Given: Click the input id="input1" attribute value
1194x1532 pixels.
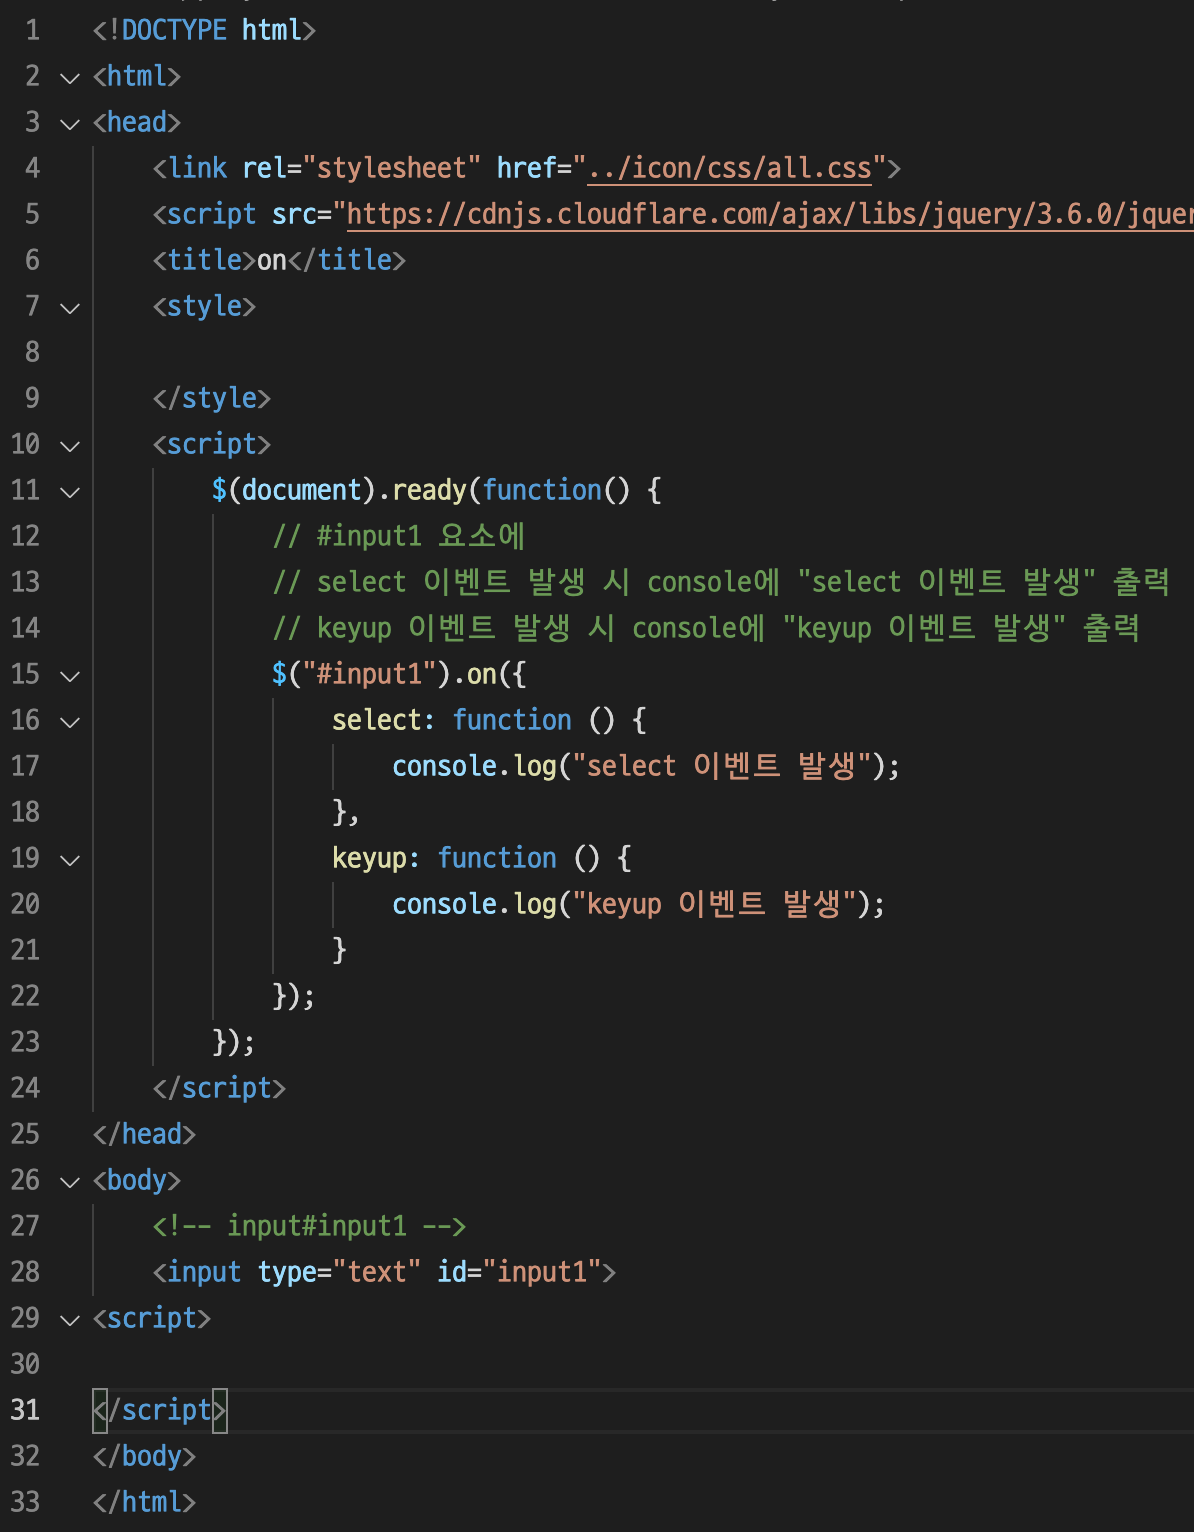Looking at the screenshot, I should pyautogui.click(x=542, y=1272).
